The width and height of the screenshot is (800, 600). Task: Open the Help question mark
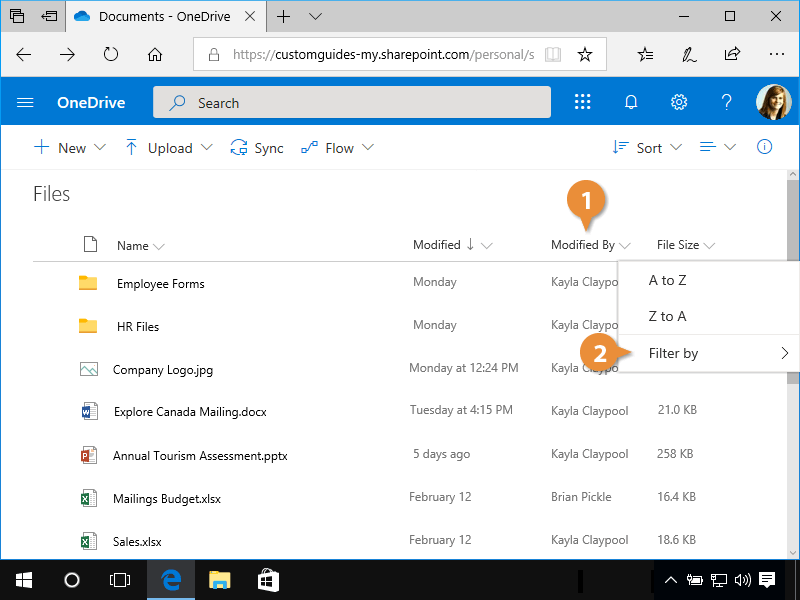[x=726, y=102]
